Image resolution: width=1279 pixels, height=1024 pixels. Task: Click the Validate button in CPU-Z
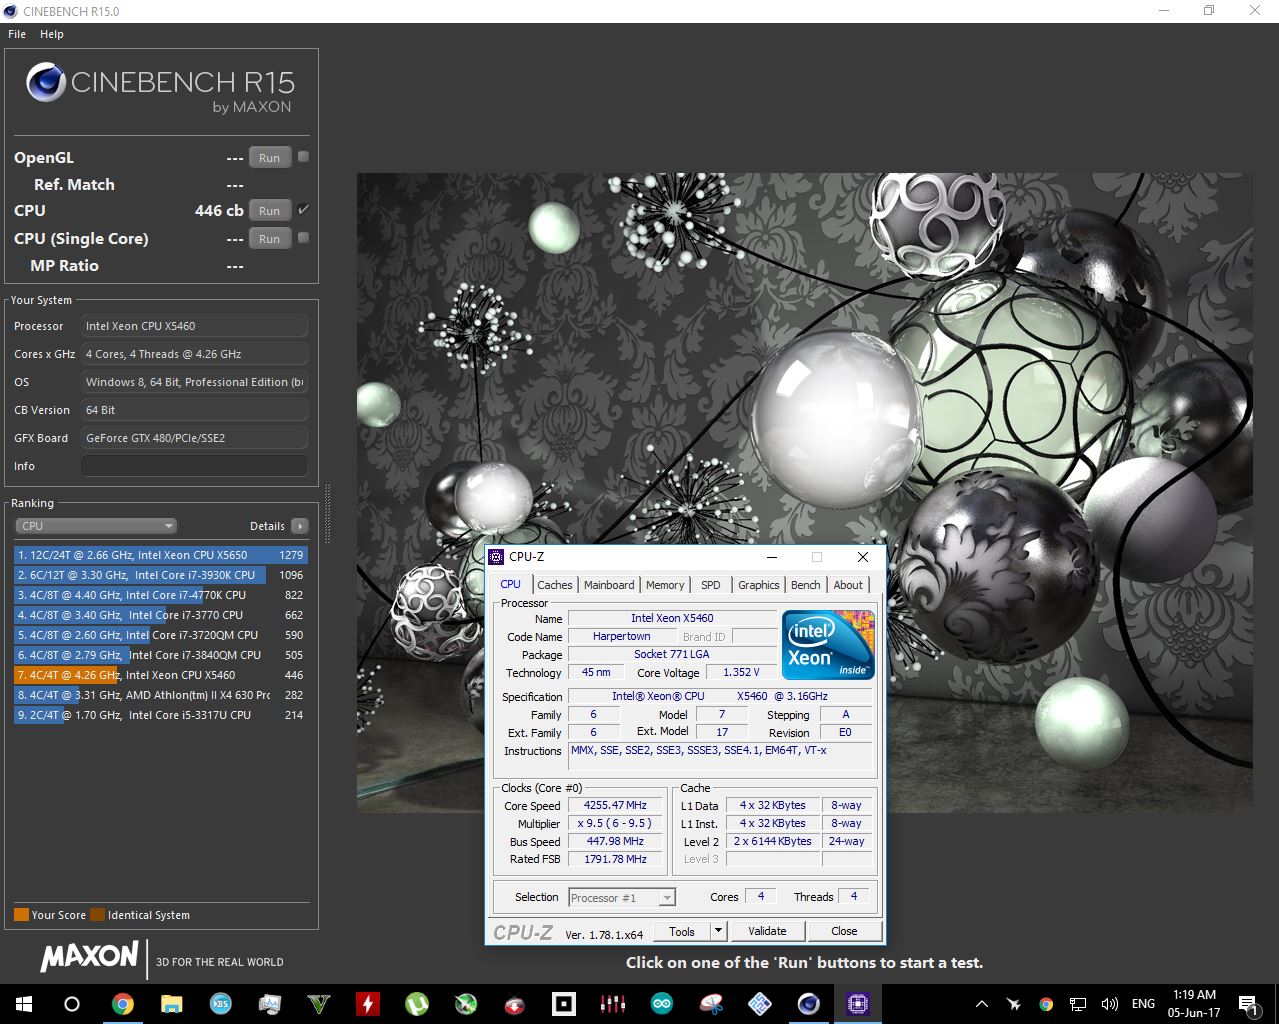[x=767, y=931]
